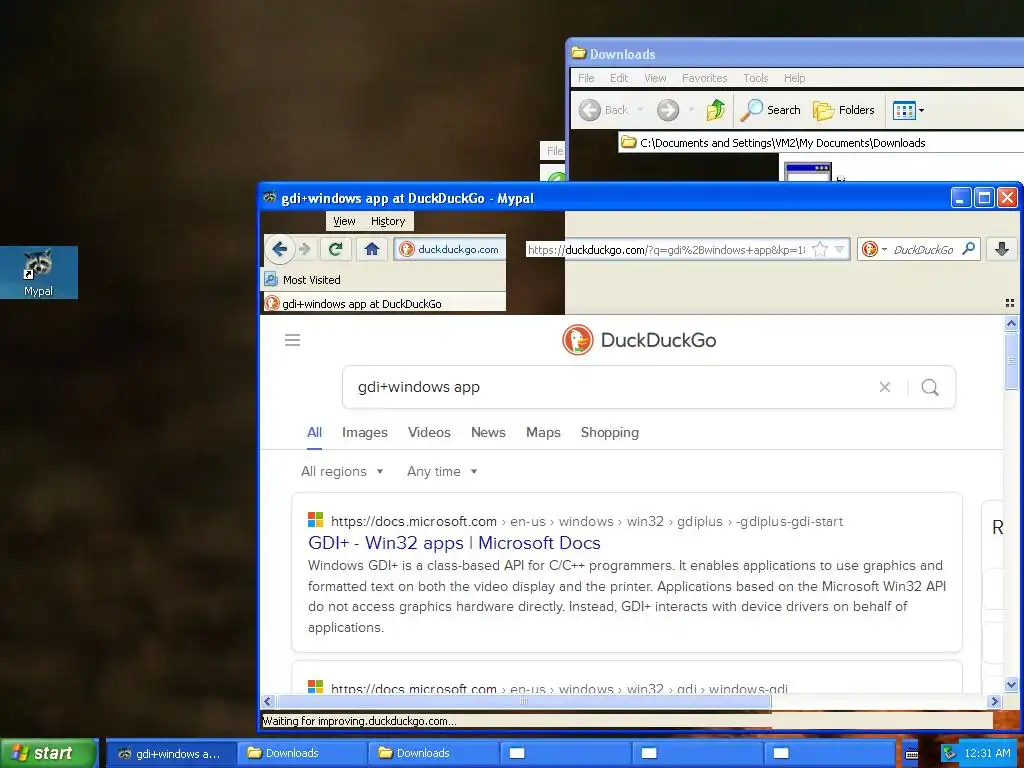1024x768 pixels.
Task: Expand the All regions filter
Action: [x=342, y=472]
